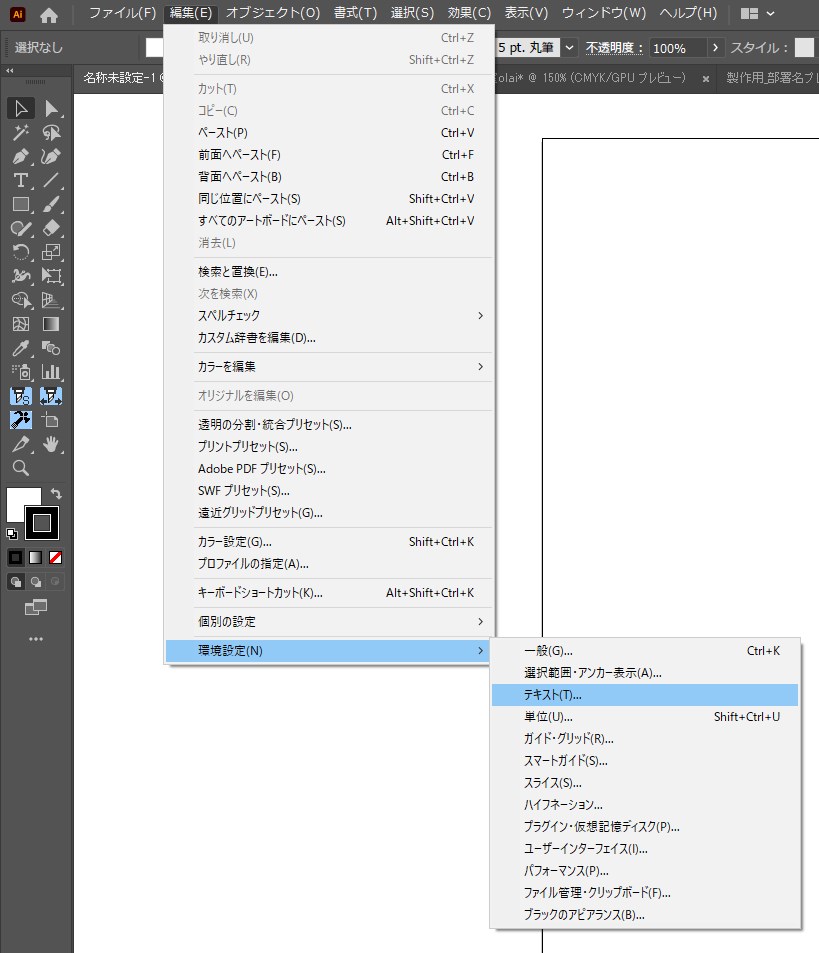Select the Free Transform tool
Viewport: 819px width, 953px height.
coord(51,277)
